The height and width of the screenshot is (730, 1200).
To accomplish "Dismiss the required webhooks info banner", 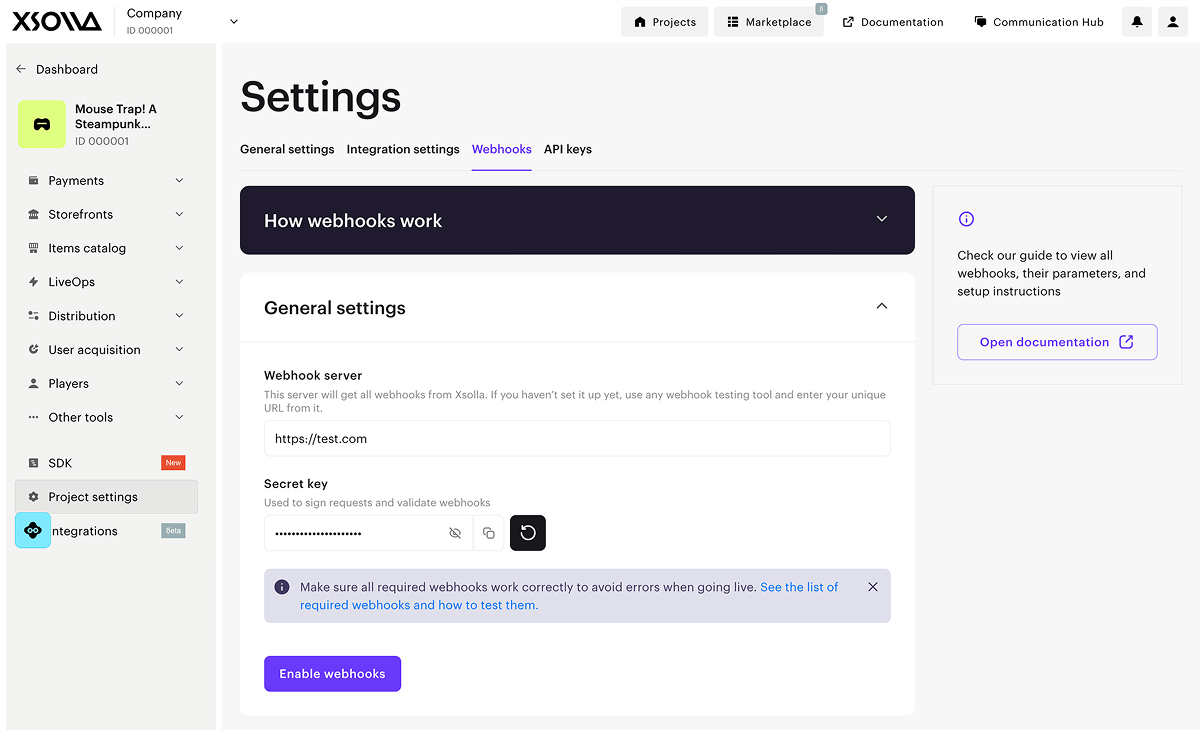I will pyautogui.click(x=873, y=587).
